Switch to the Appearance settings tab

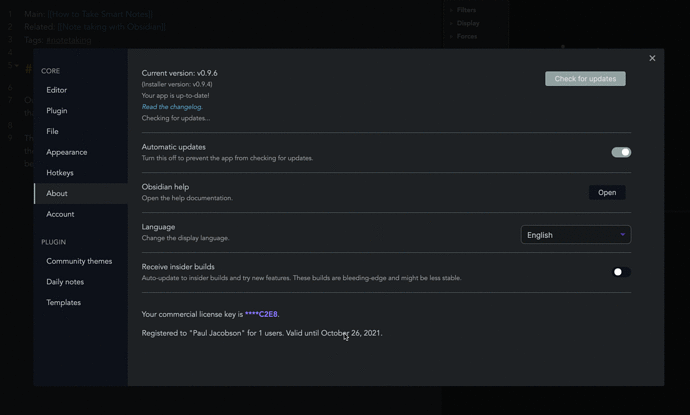pos(67,152)
